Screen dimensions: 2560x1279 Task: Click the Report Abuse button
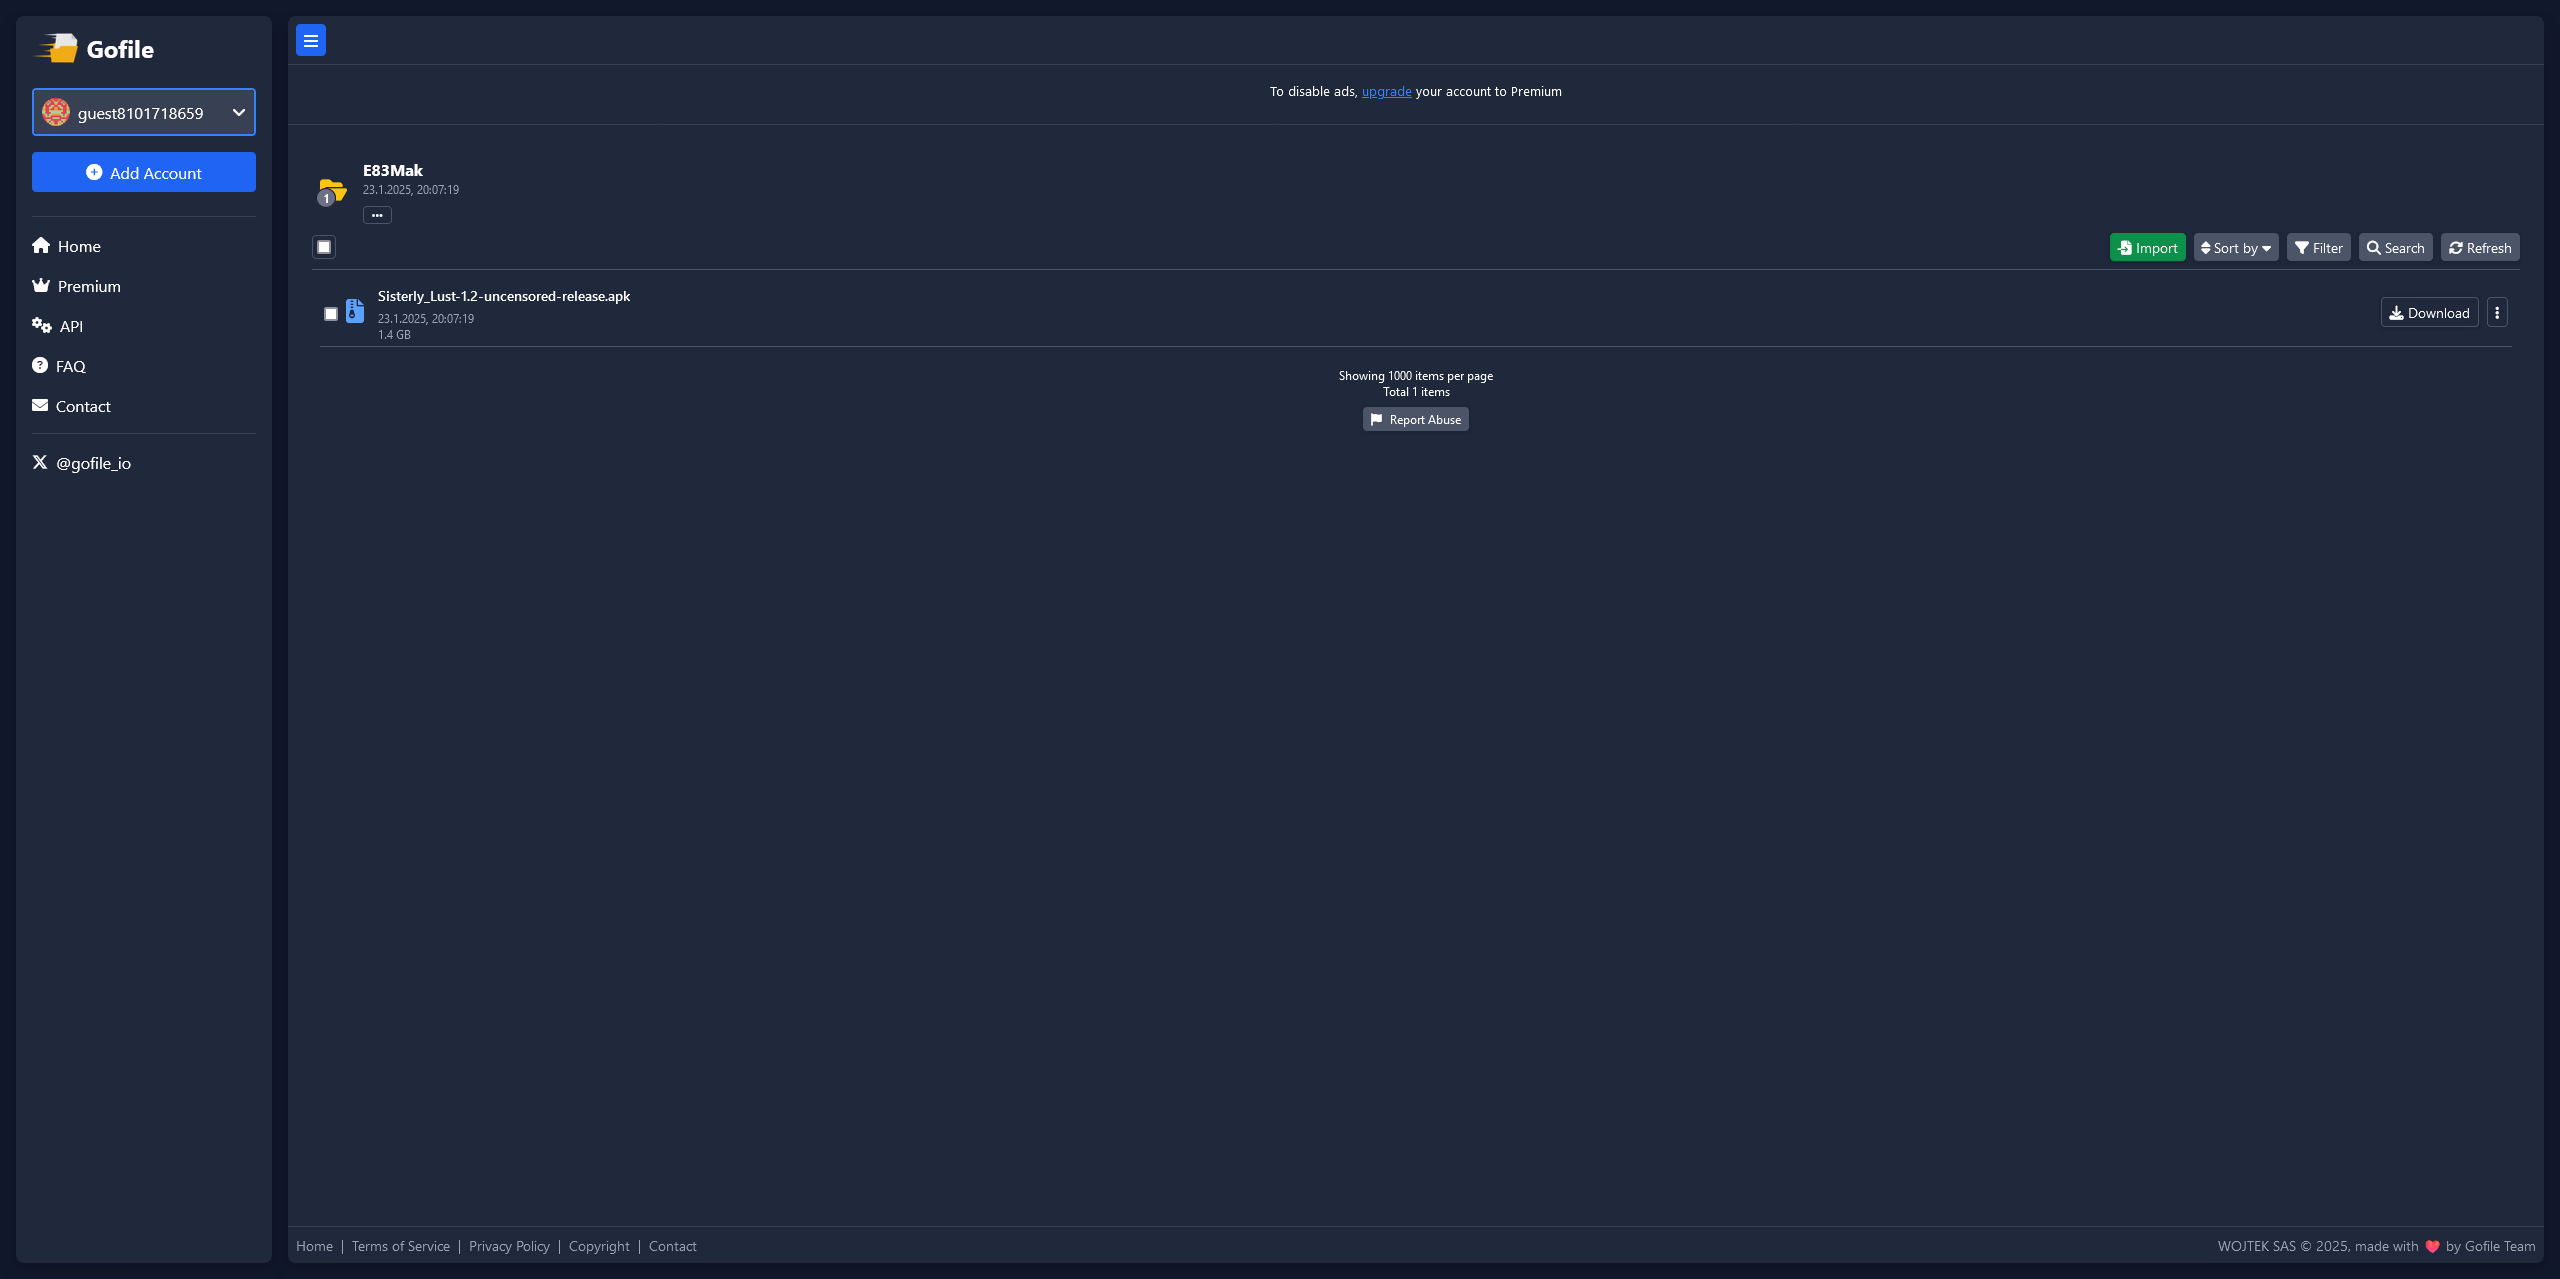1415,420
